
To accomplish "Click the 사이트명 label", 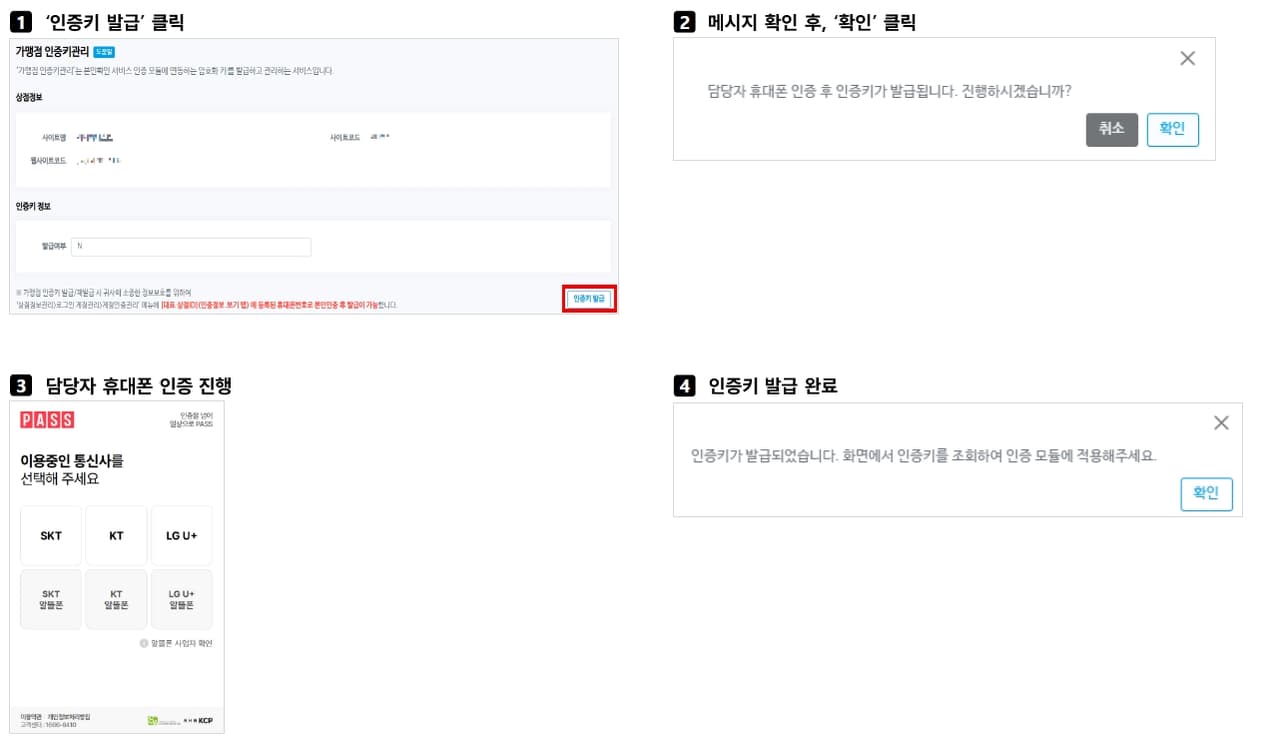I will point(54,137).
